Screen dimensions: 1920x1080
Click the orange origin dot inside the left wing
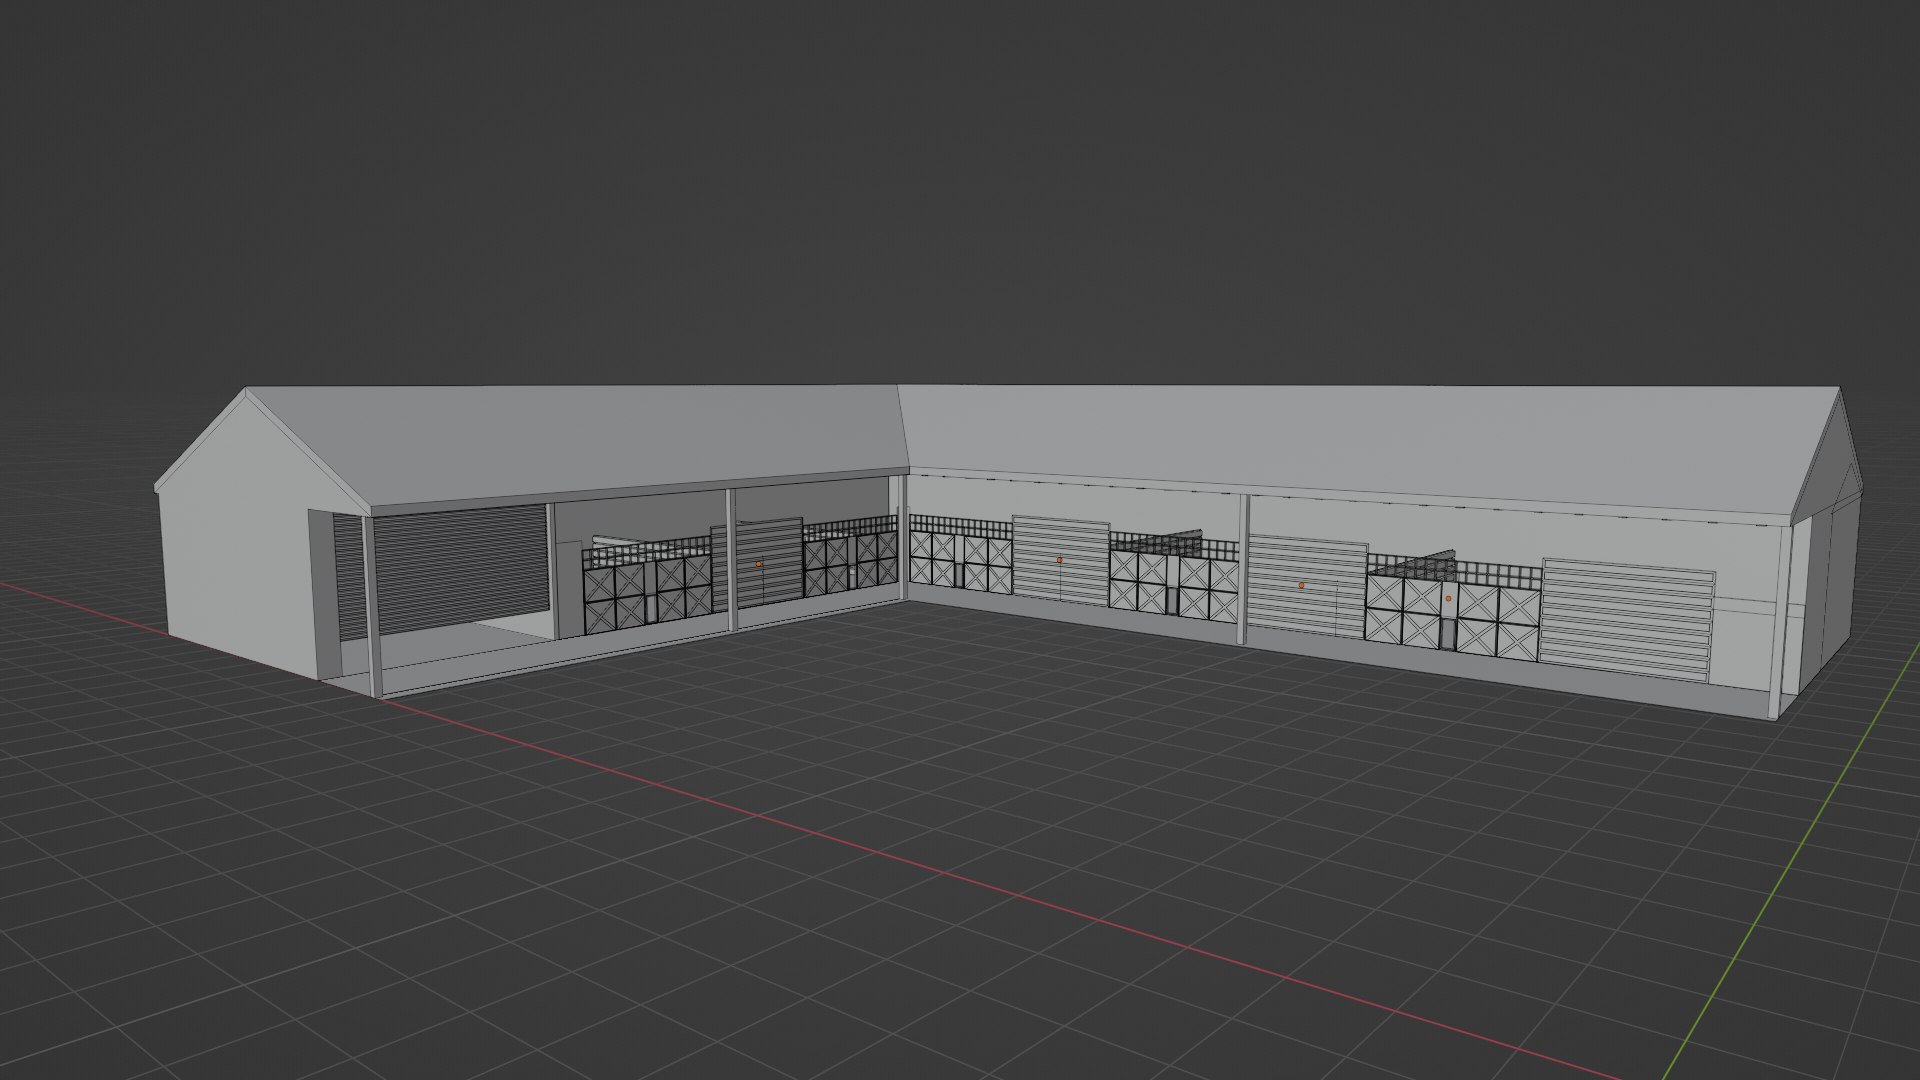click(759, 565)
